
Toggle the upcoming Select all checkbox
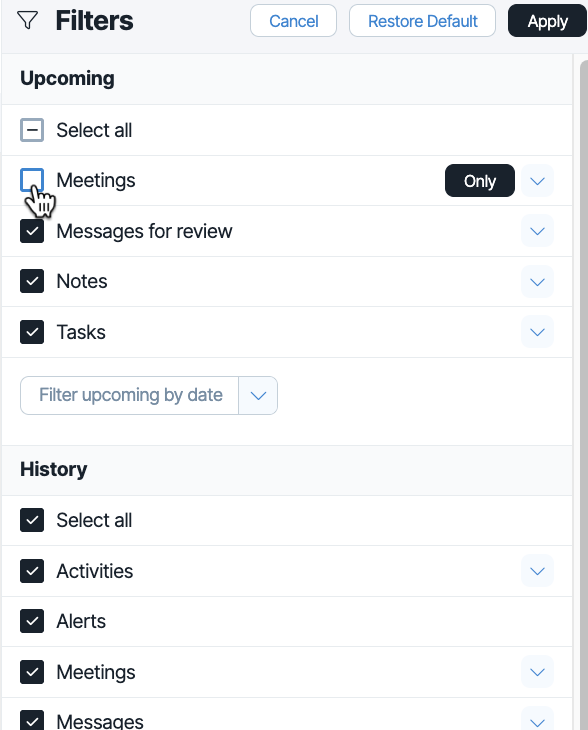[x=32, y=130]
